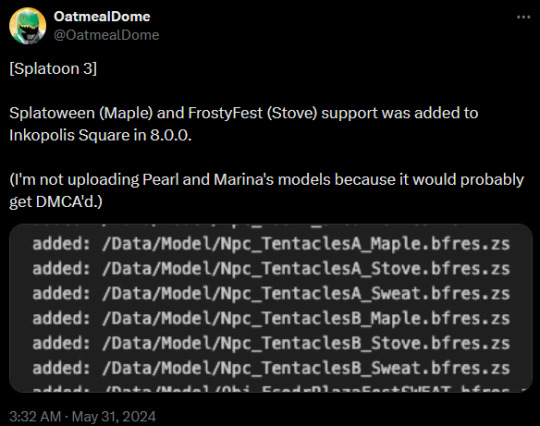
Task: Open the three-dot more options menu
Action: tap(523, 17)
